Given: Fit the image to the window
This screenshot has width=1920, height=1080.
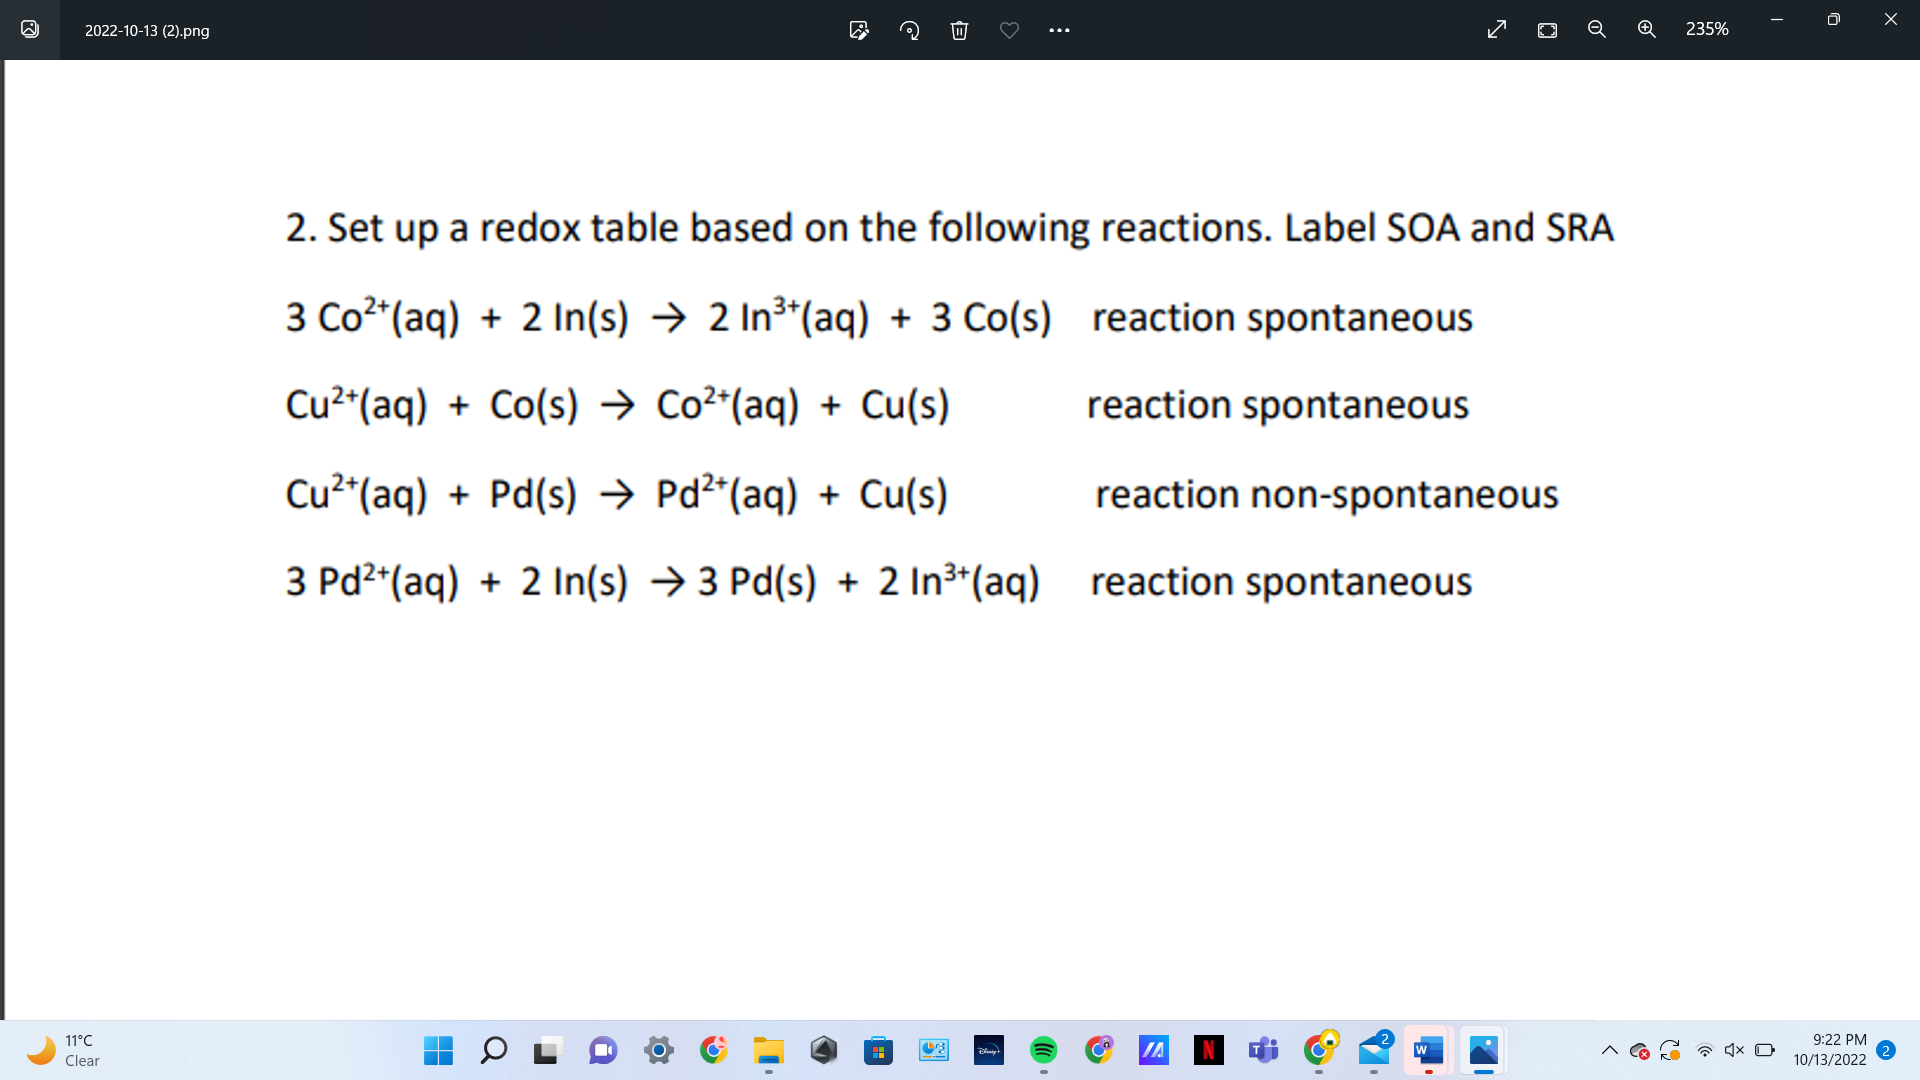Looking at the screenshot, I should click(1546, 30).
